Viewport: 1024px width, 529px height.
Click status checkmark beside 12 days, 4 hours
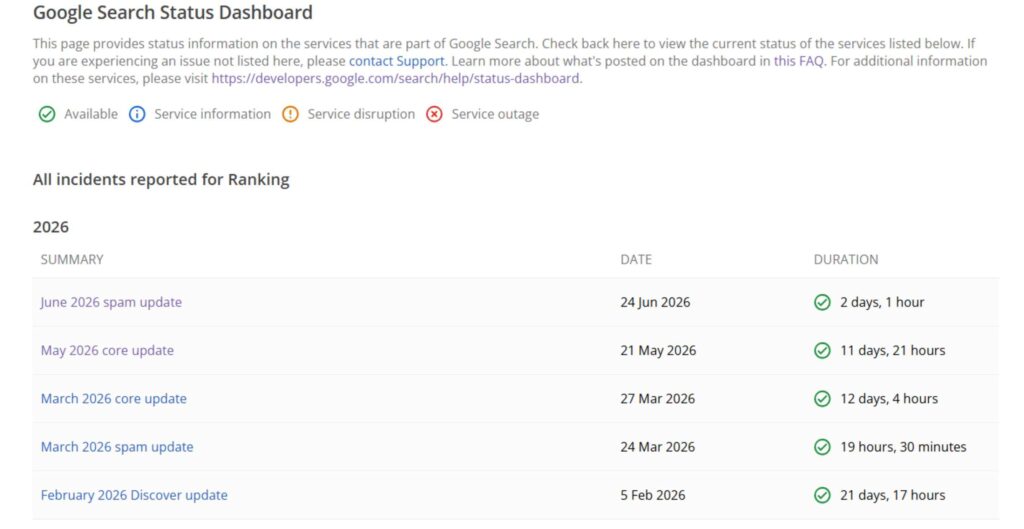pyautogui.click(x=822, y=399)
